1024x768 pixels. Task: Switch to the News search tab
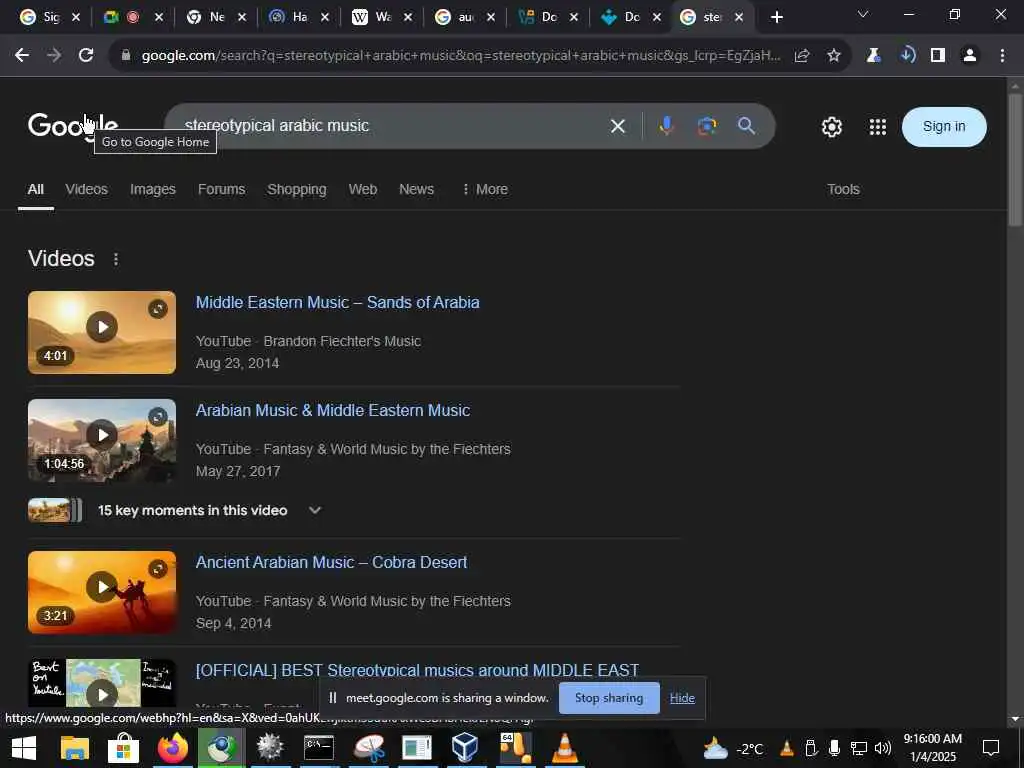[x=416, y=189]
